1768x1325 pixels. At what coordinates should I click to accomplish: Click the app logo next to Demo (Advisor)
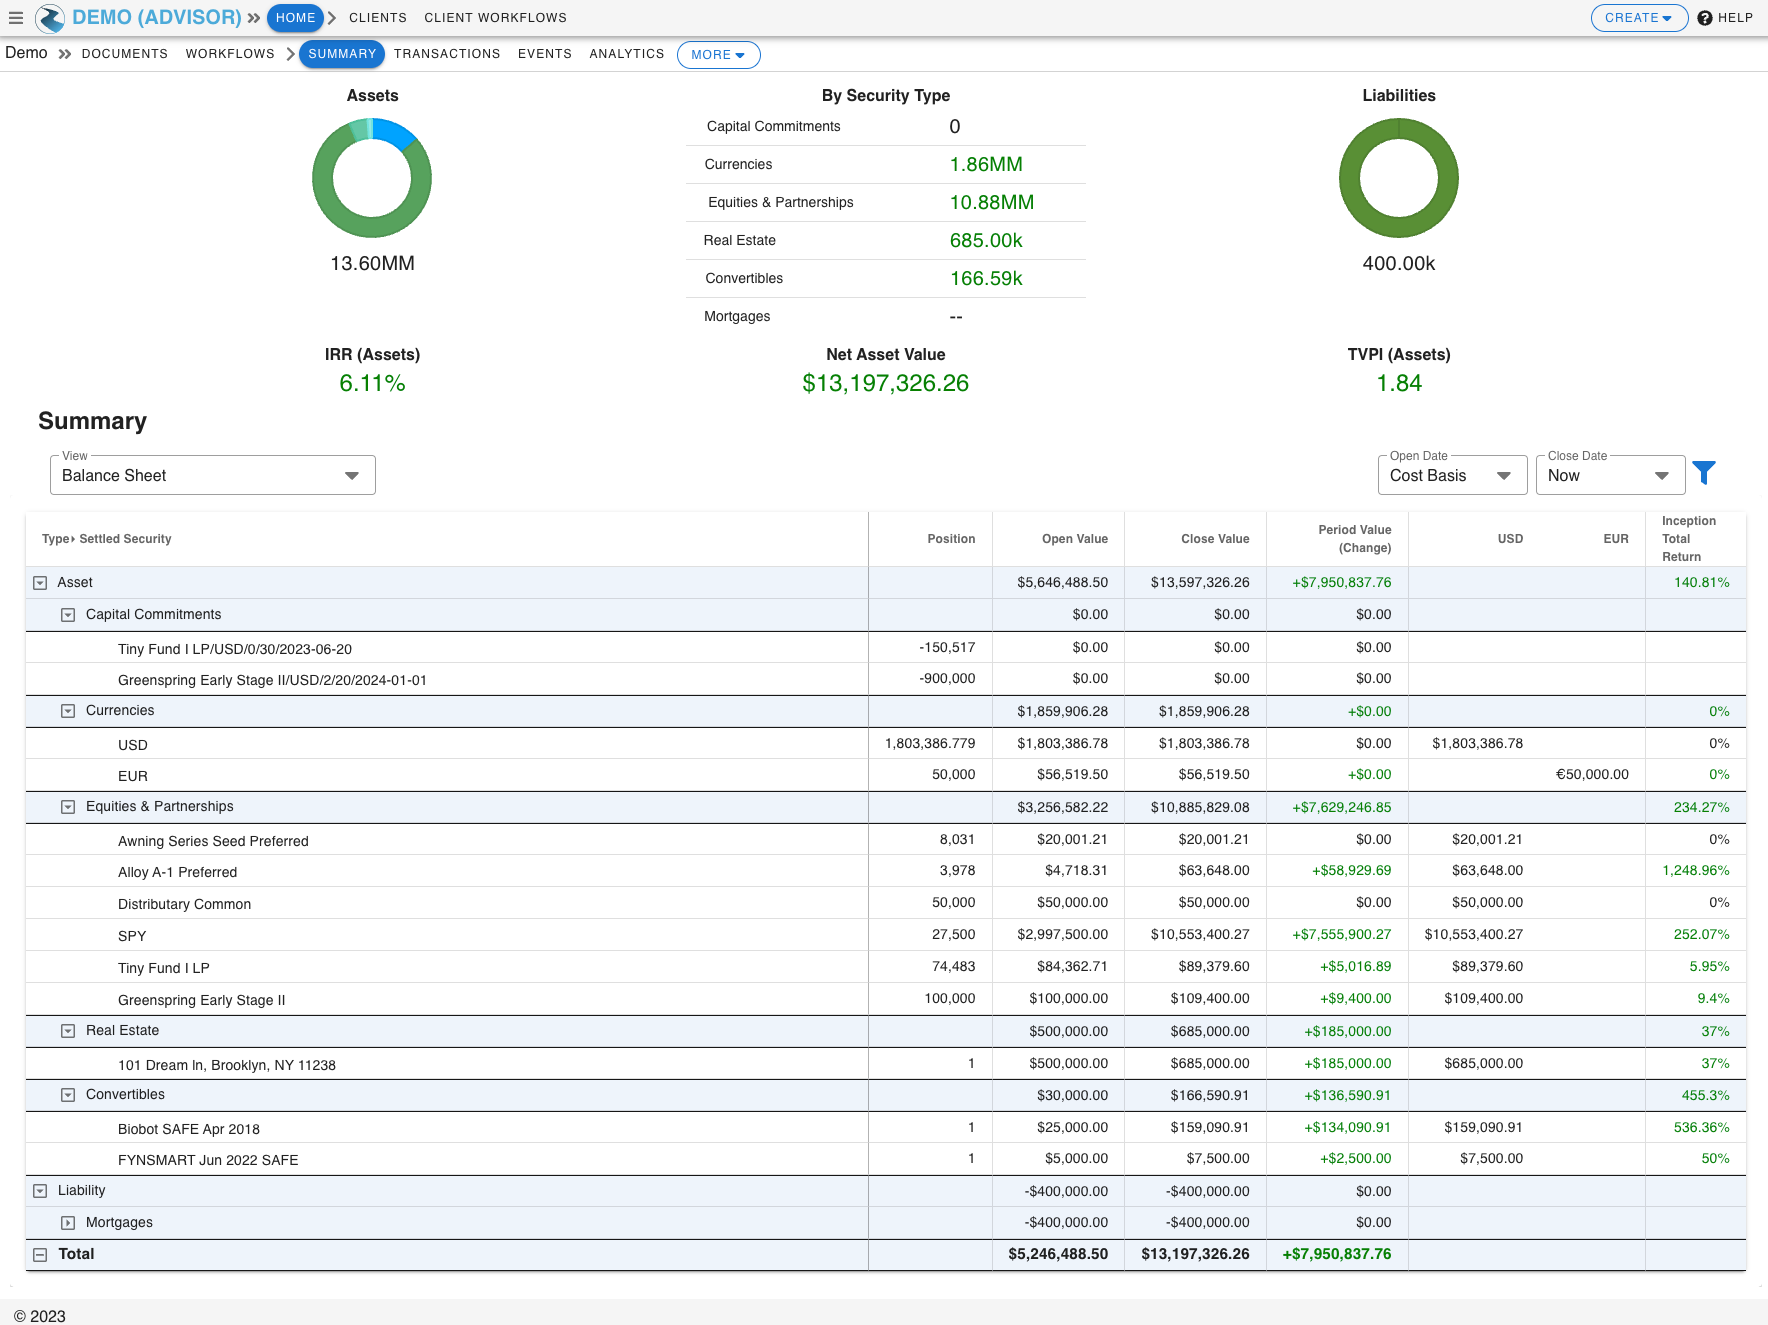(x=50, y=18)
